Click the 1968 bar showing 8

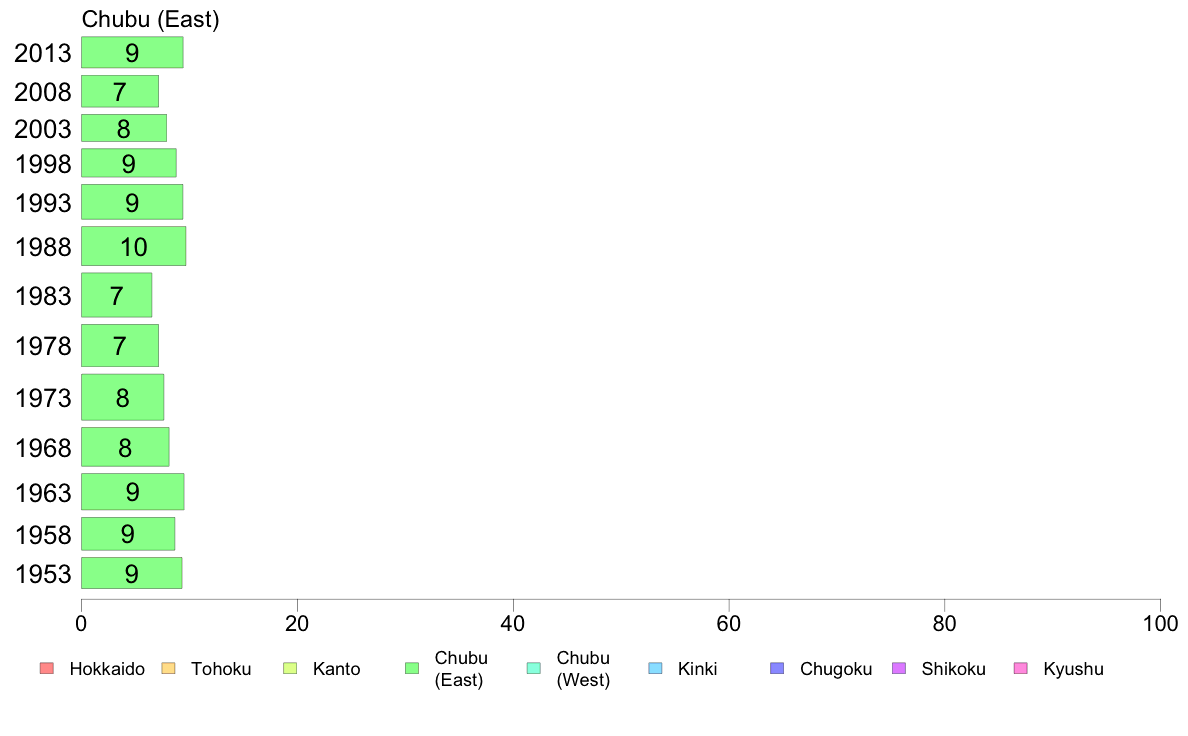pos(125,447)
